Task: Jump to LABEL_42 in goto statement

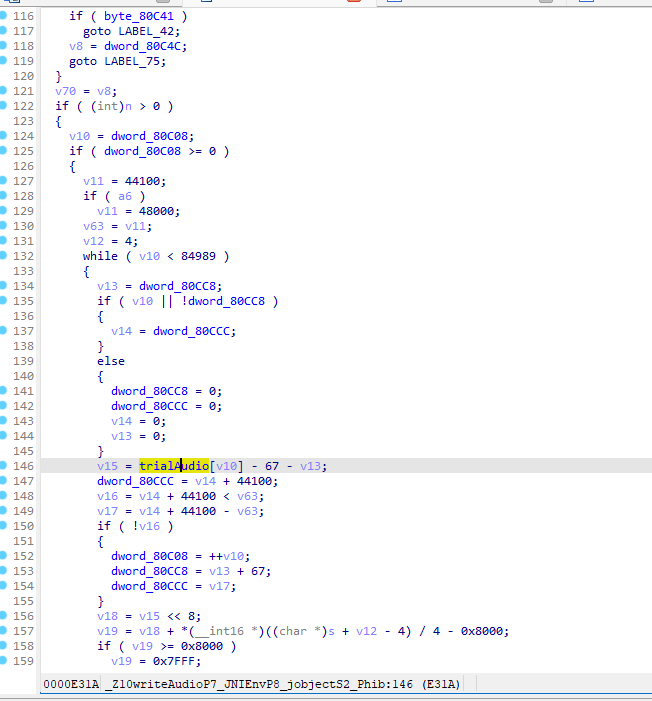Action: 148,31
